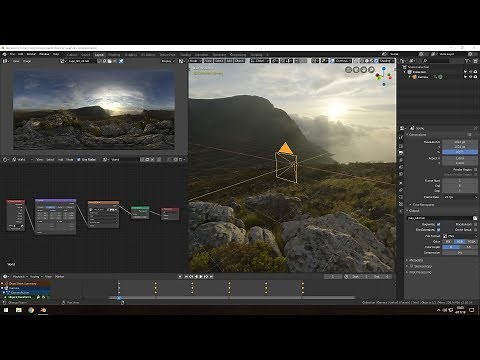Select the Camera row in outliner
480x360 pixels.
423,77
